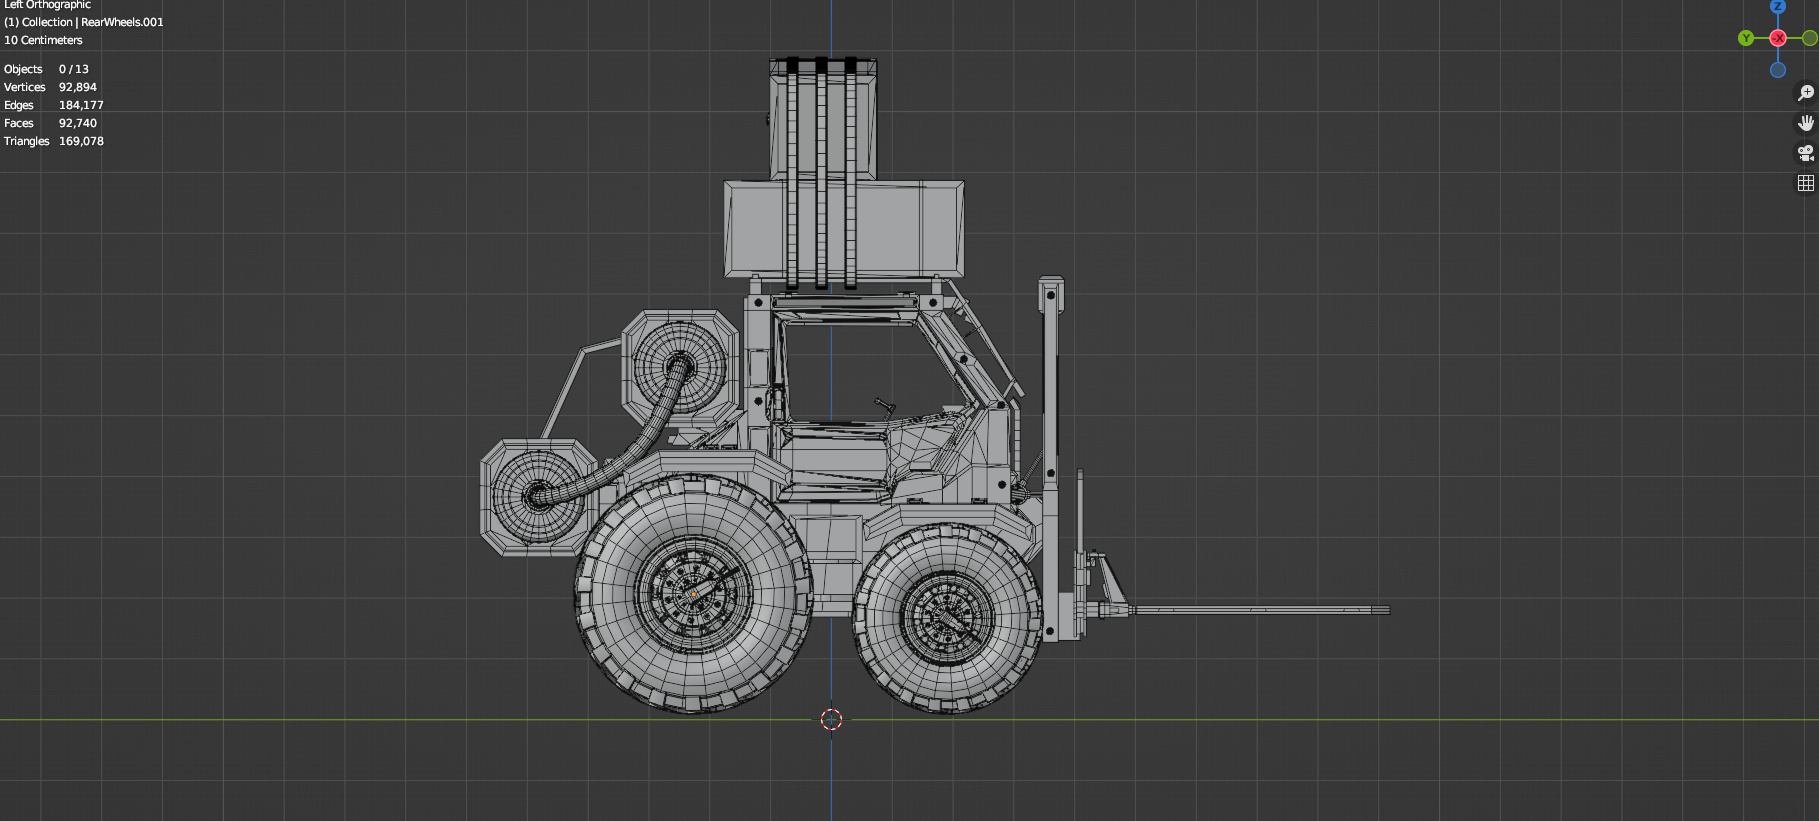Click the Vertices value '92,894'
Screen dimensions: 1819x821
coord(78,87)
